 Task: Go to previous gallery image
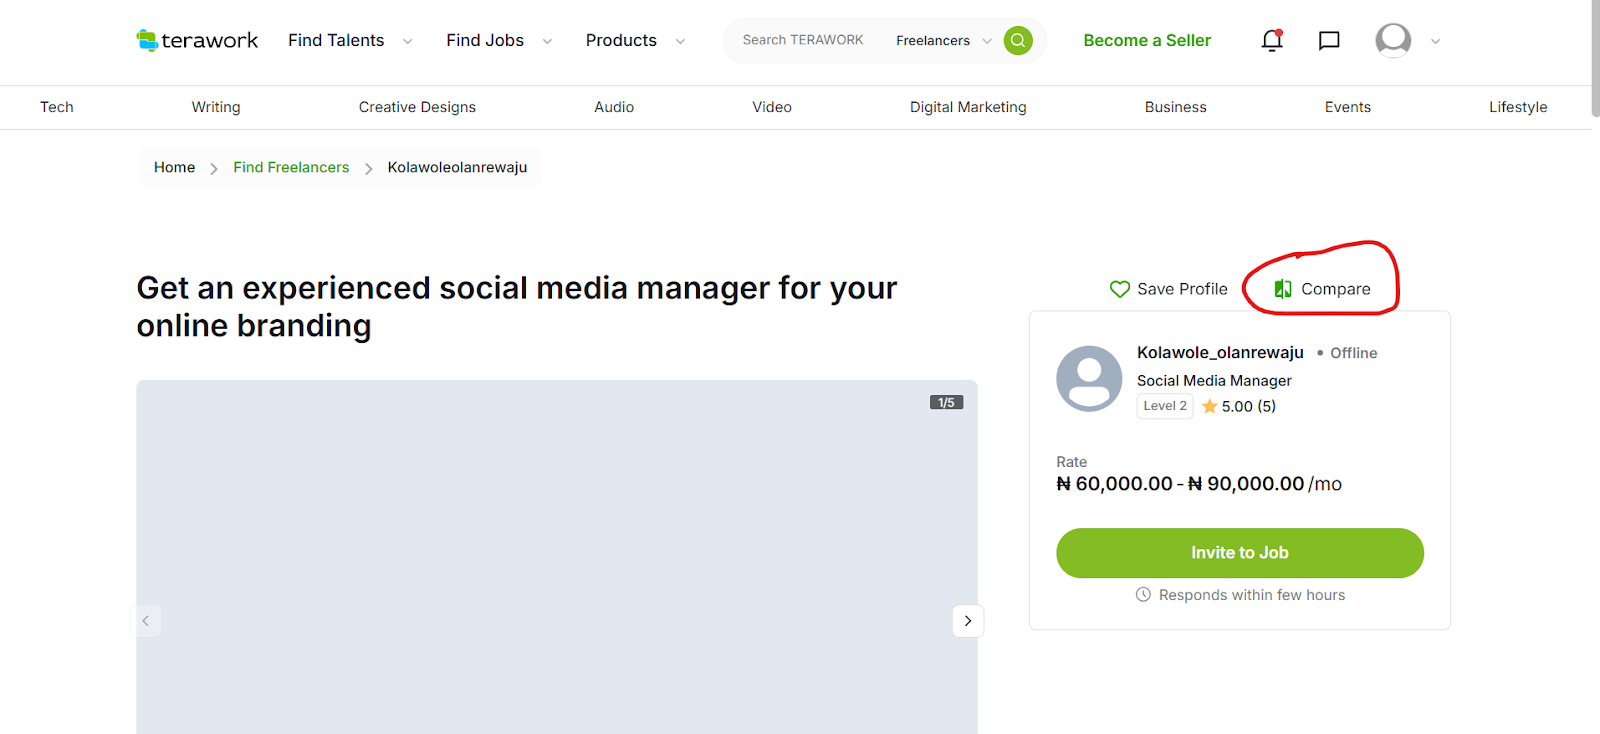point(146,621)
